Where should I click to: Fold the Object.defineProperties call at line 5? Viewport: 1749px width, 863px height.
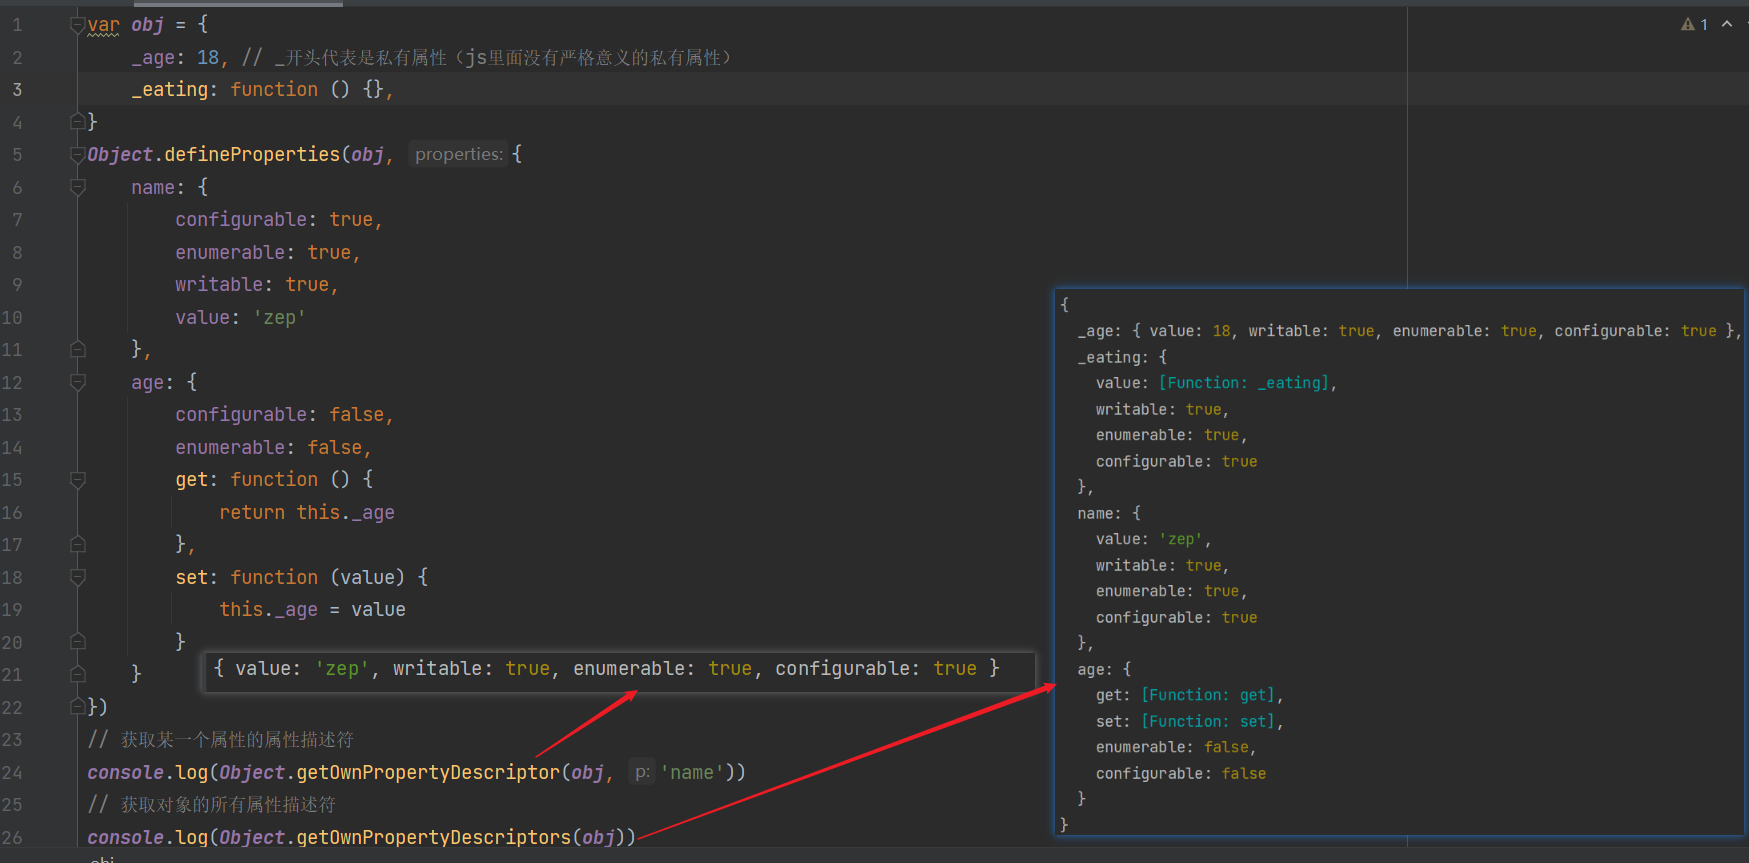pos(78,155)
